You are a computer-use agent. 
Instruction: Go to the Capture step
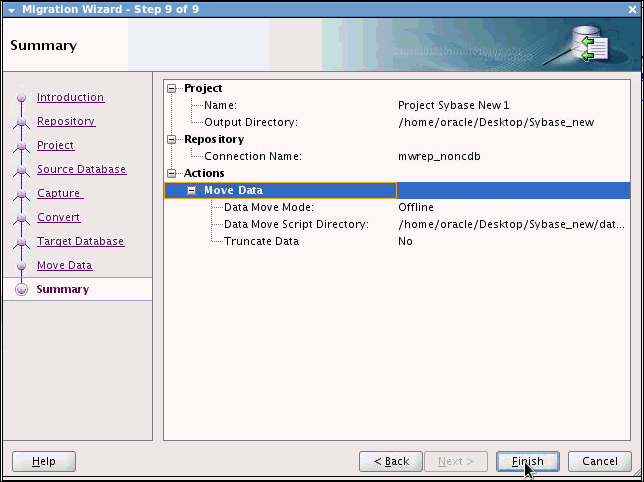click(x=60, y=193)
